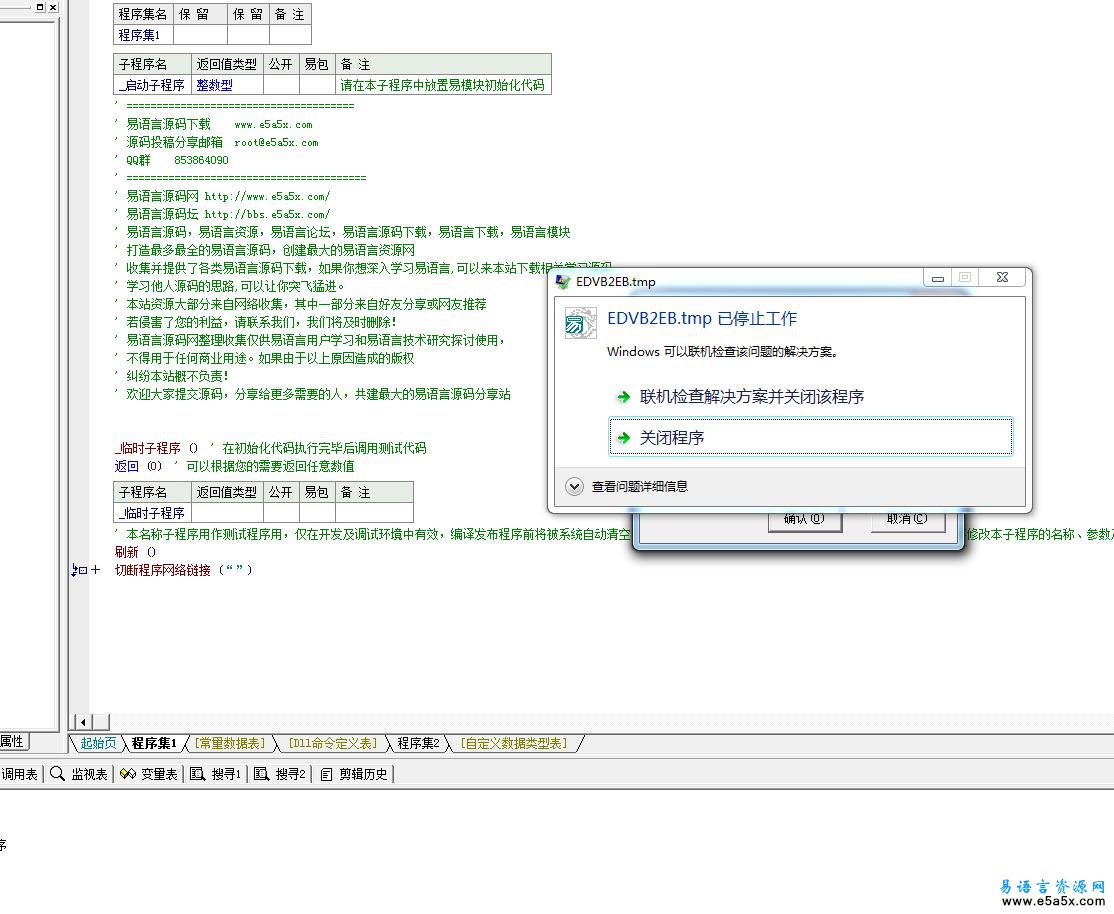The height and width of the screenshot is (914, 1114).
Task: Click the _临时子程序 () call code line
Action: tap(270, 448)
